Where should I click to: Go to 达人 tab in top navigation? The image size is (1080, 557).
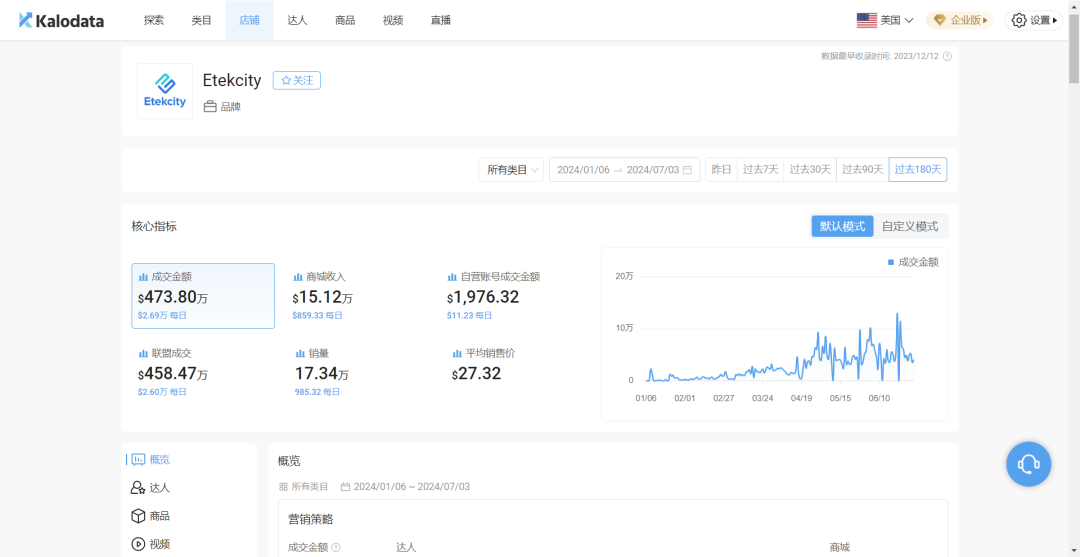[x=297, y=20]
